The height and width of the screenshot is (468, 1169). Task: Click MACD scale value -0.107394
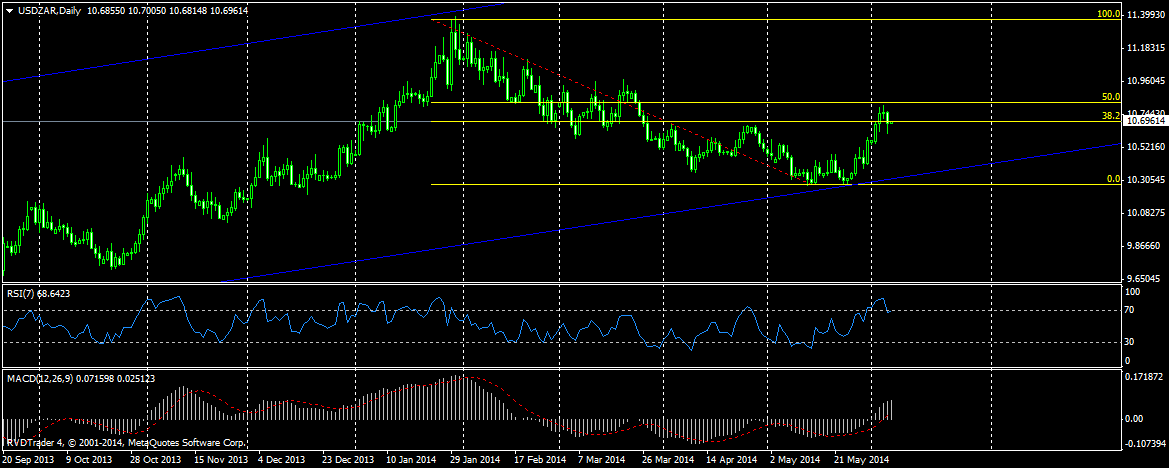click(1147, 443)
